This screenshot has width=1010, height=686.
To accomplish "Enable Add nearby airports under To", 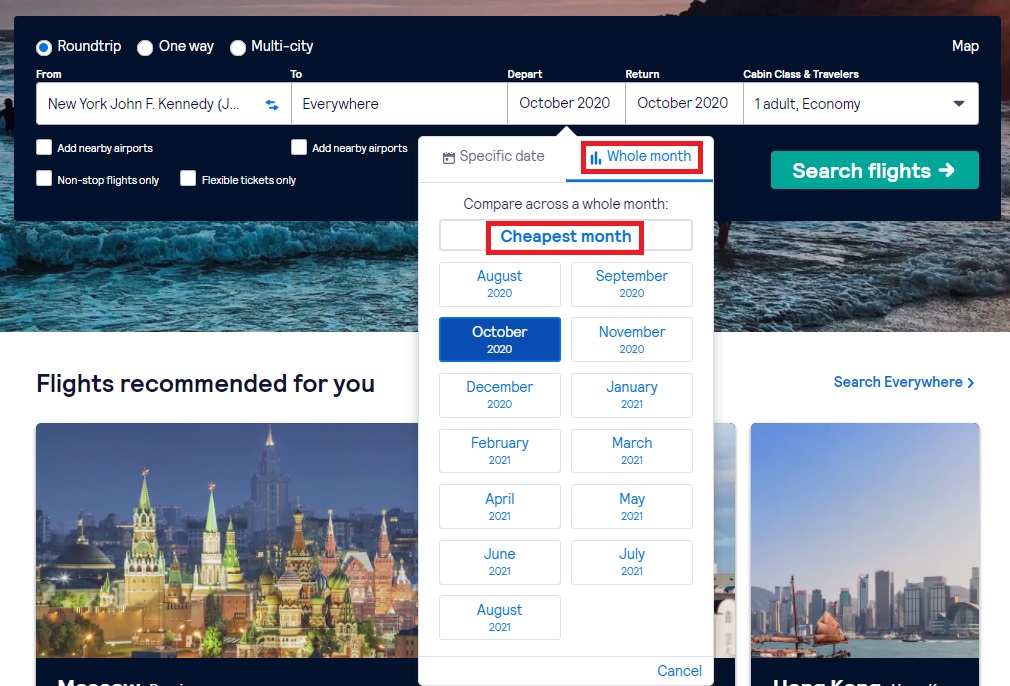I will 299,148.
